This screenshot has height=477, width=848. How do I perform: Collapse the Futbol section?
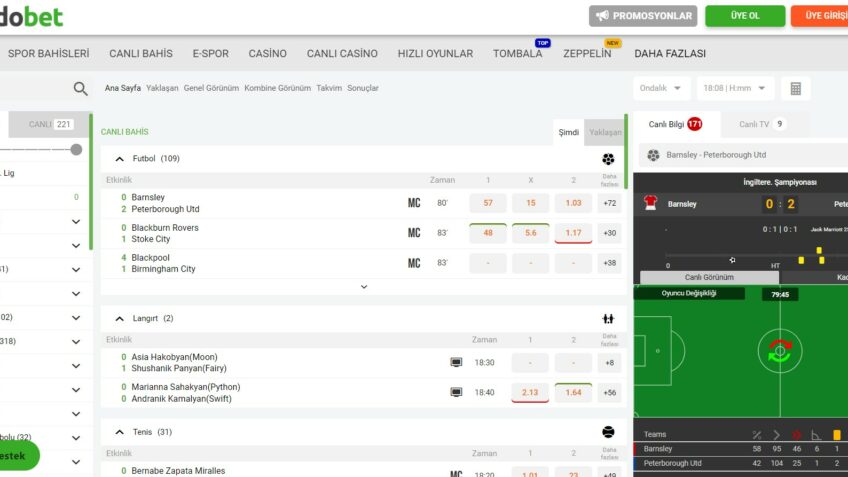pyautogui.click(x=120, y=159)
